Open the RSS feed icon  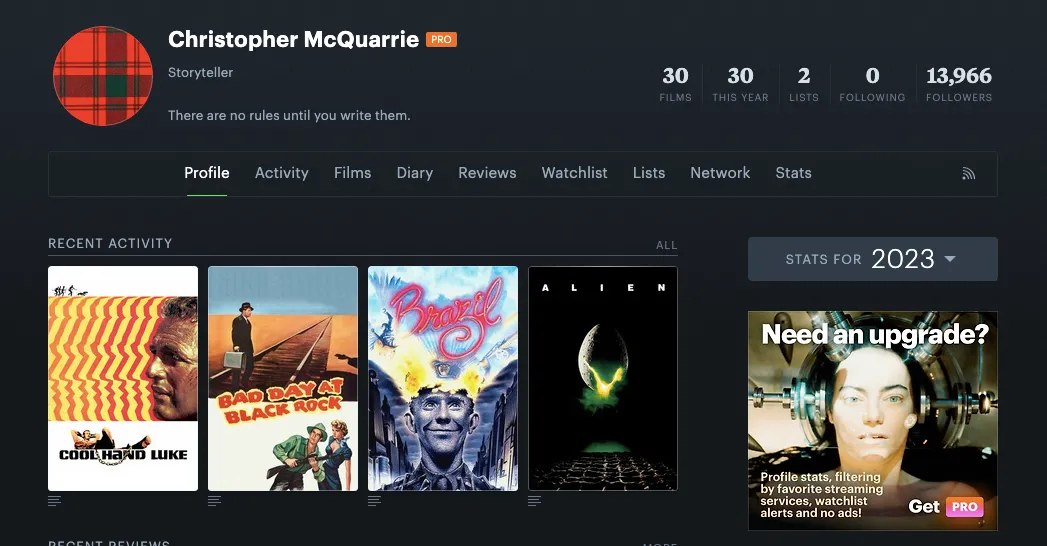[968, 174]
